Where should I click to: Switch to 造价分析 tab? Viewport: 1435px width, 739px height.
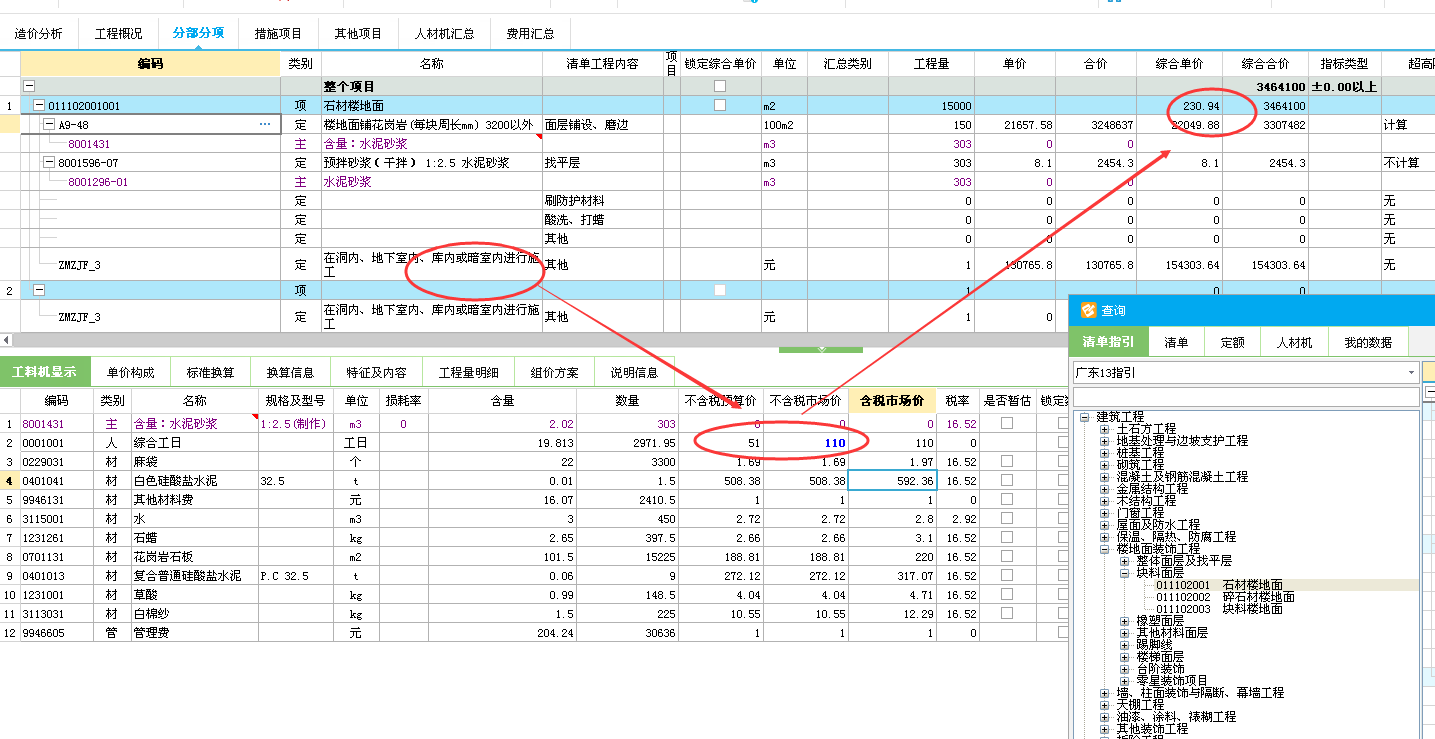point(38,33)
